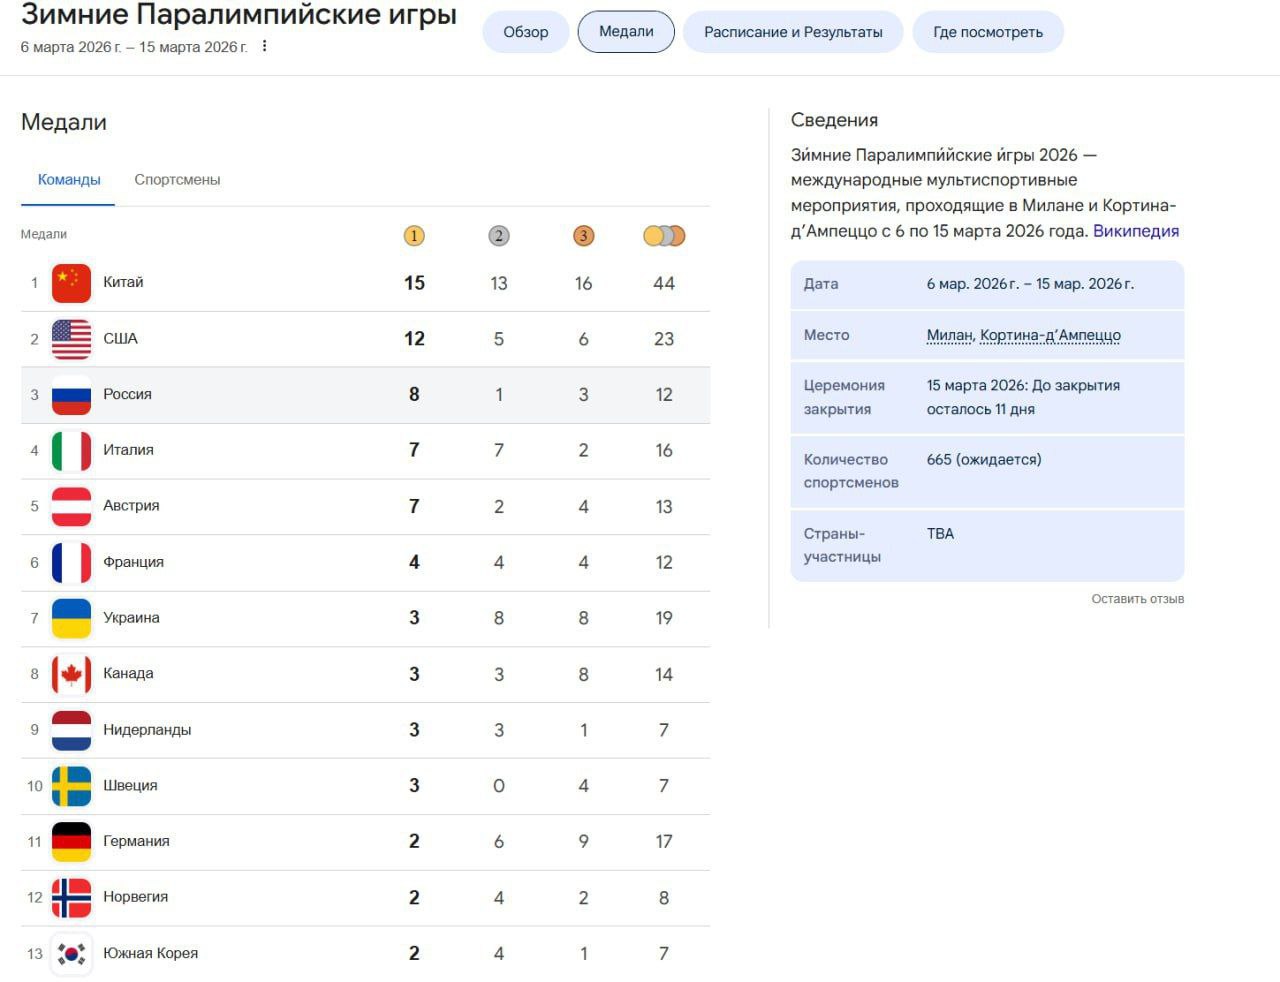1280x982 pixels.
Task: Click the total medals column icon
Action: 664,236
